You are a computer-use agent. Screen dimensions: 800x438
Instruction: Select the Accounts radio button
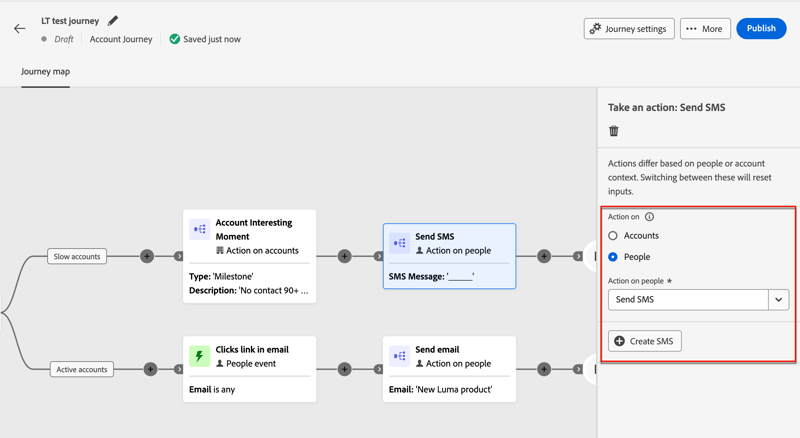tap(613, 236)
